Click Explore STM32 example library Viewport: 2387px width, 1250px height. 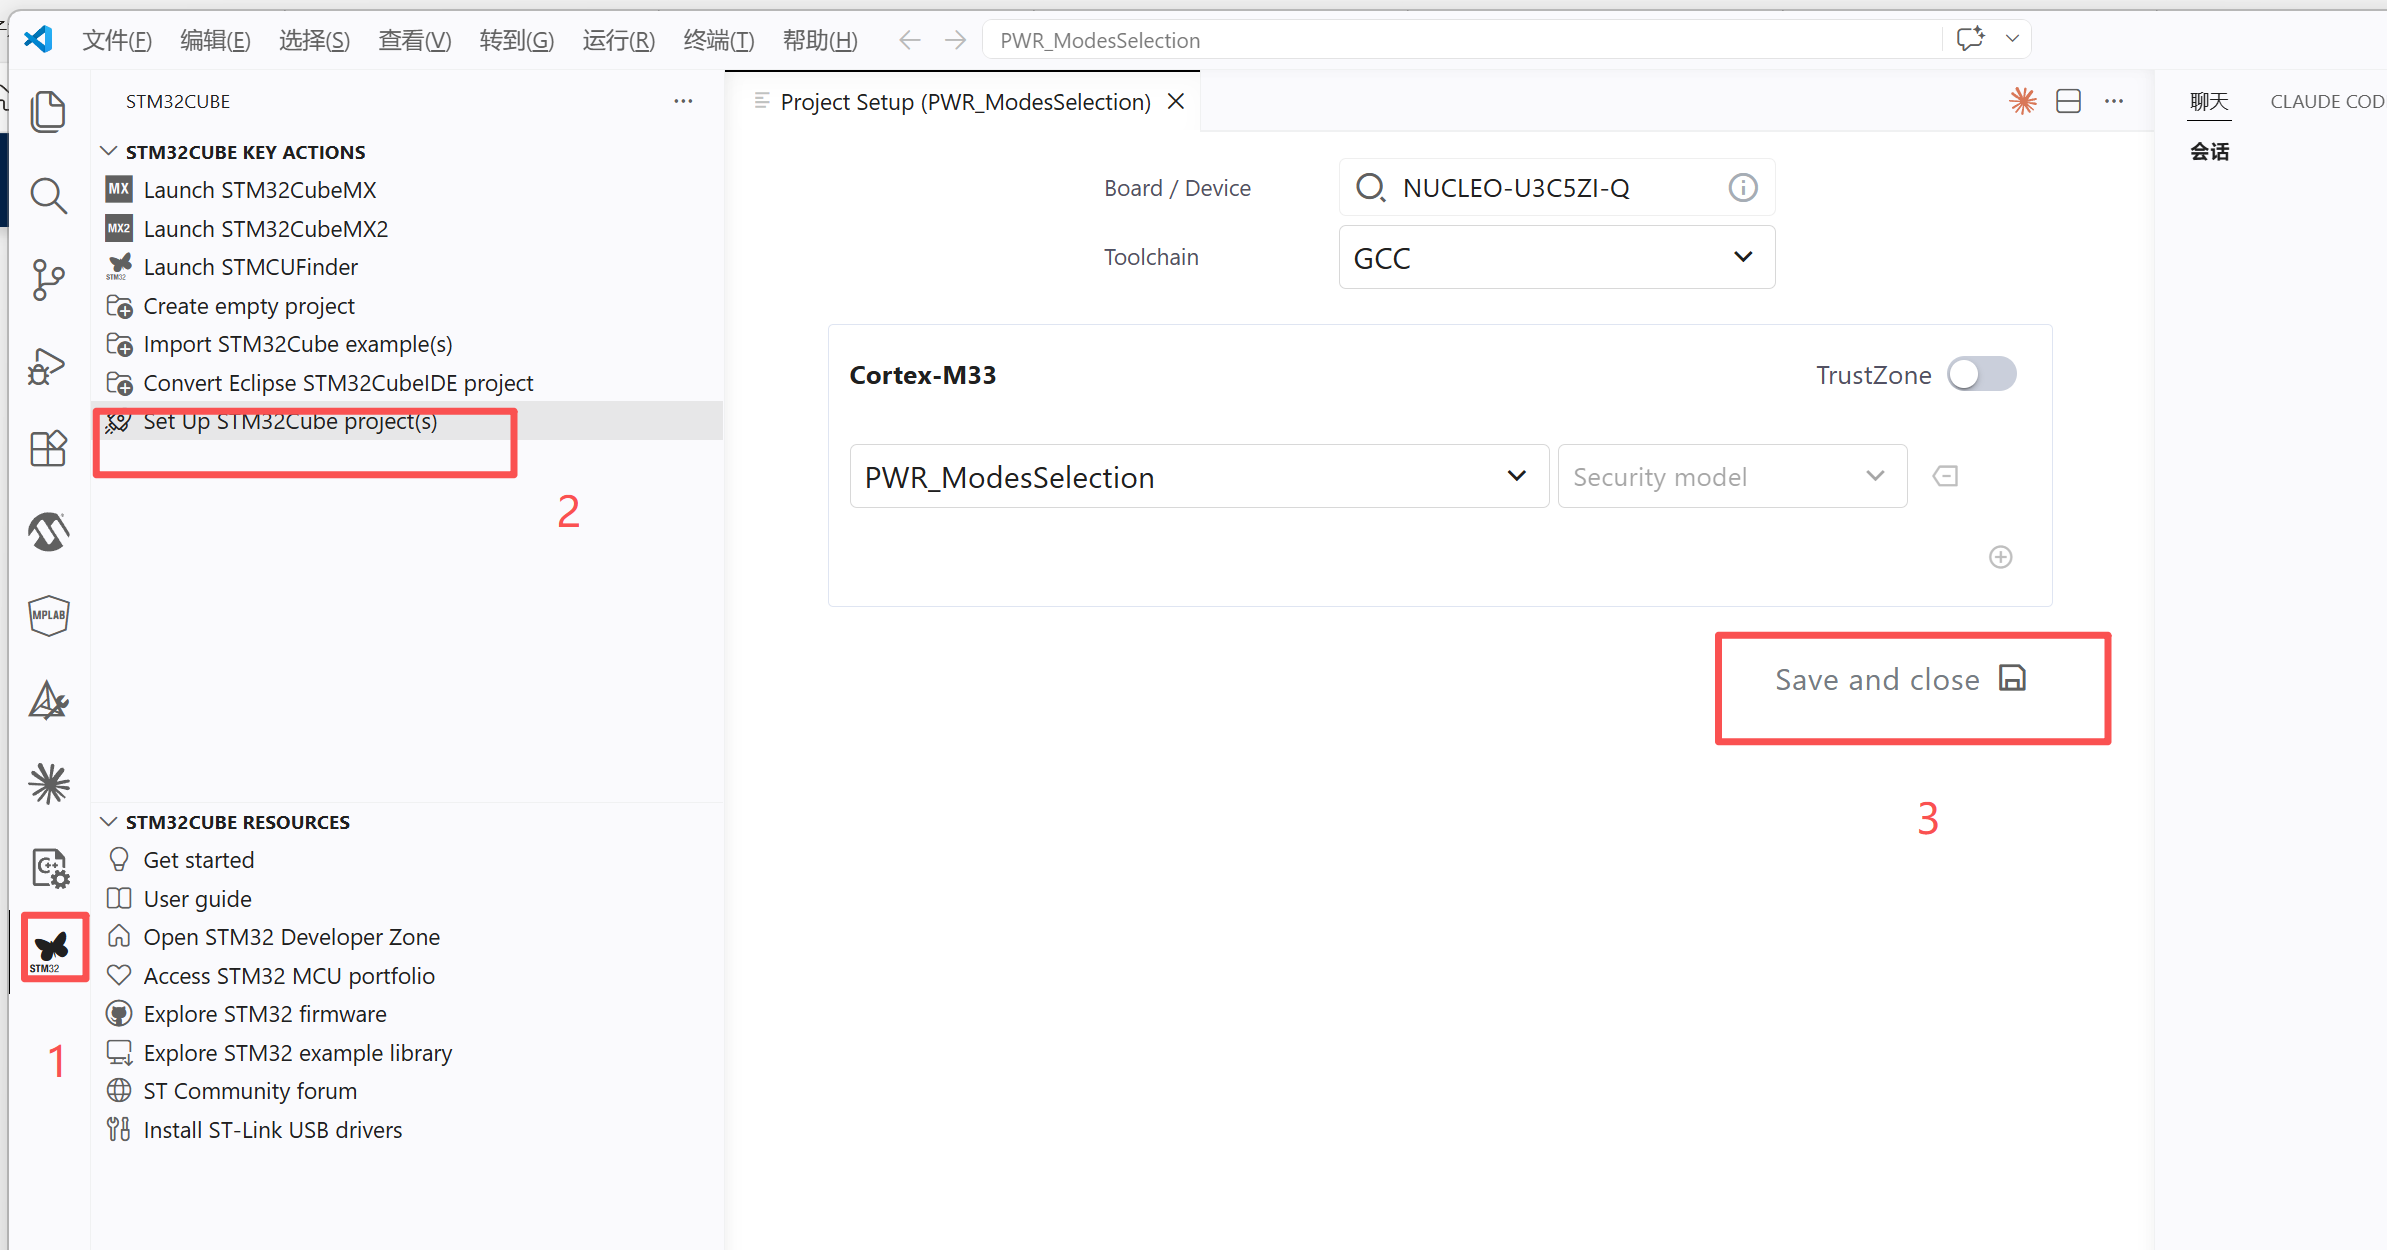coord(297,1053)
